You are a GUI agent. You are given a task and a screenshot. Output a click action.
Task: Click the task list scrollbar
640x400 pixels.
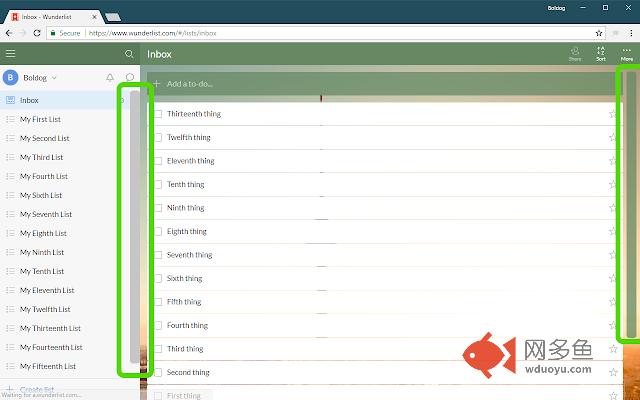click(631, 204)
